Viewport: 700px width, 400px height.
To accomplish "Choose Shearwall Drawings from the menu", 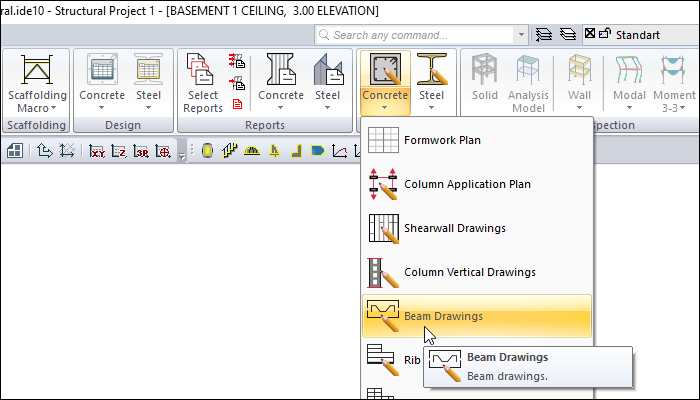I will 477,228.
